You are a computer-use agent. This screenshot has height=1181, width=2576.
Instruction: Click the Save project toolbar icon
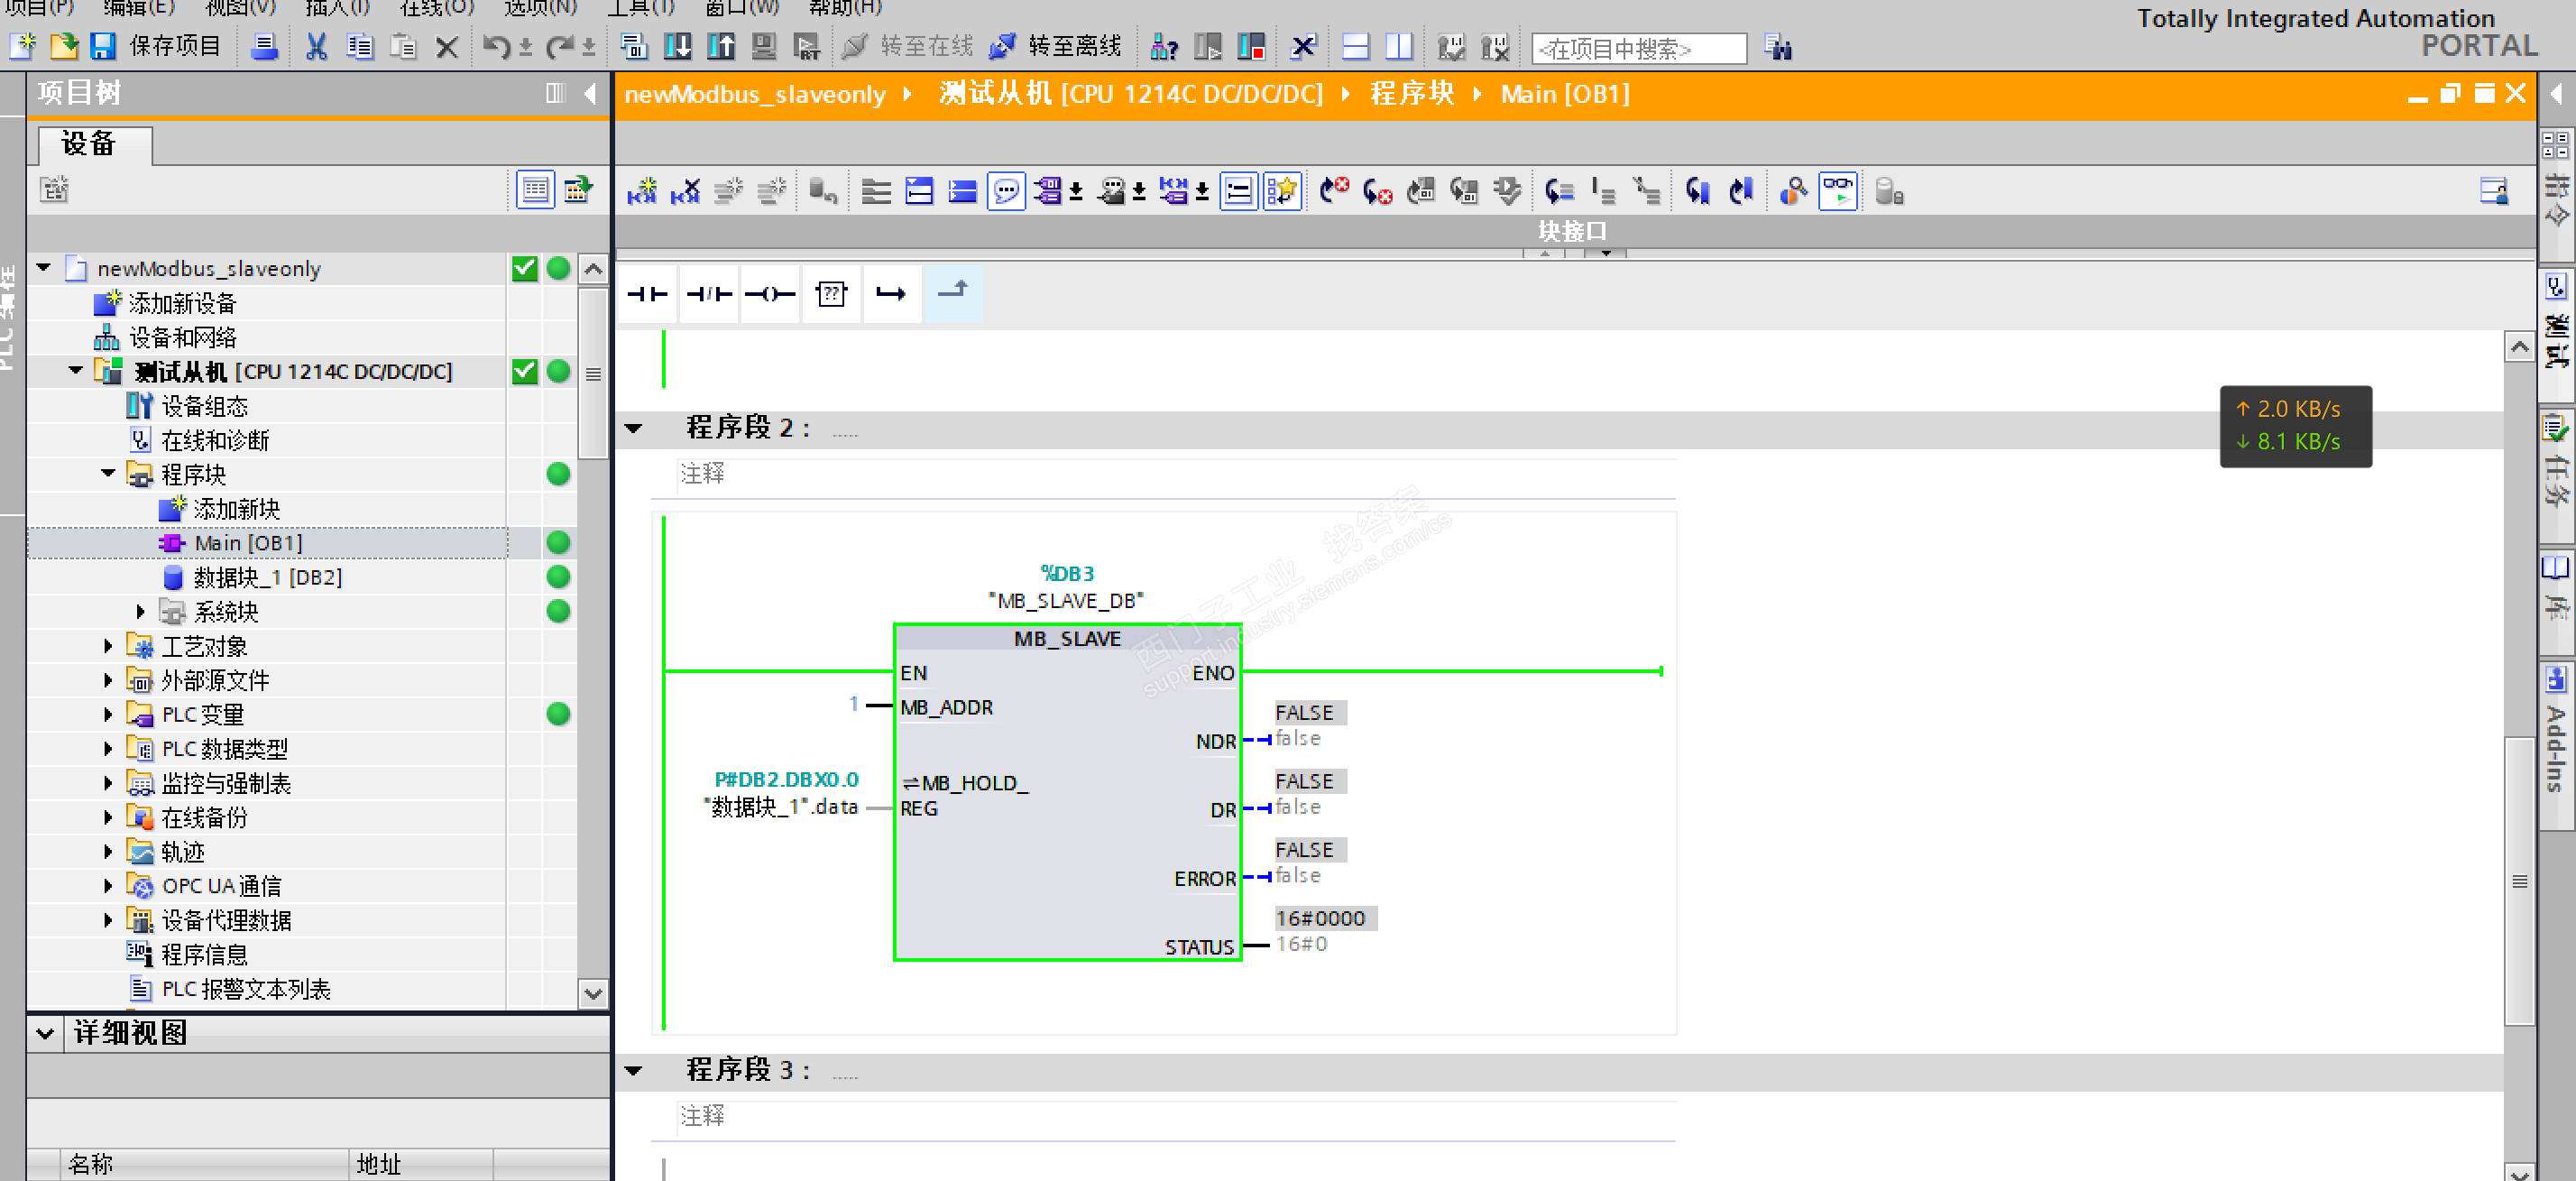pyautogui.click(x=103, y=46)
